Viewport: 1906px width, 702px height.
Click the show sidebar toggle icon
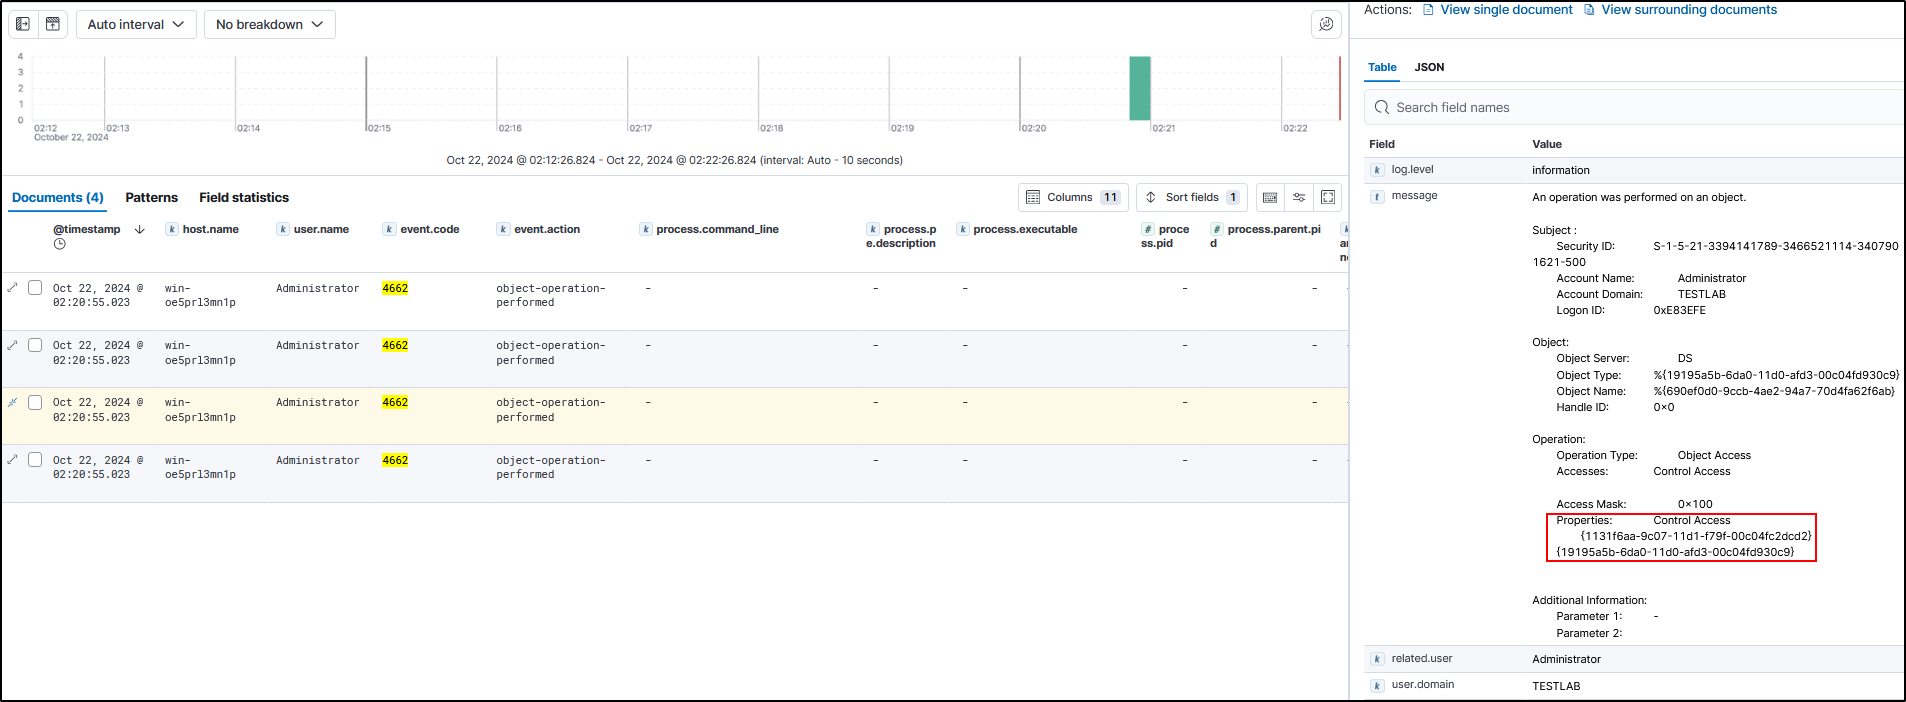click(23, 24)
